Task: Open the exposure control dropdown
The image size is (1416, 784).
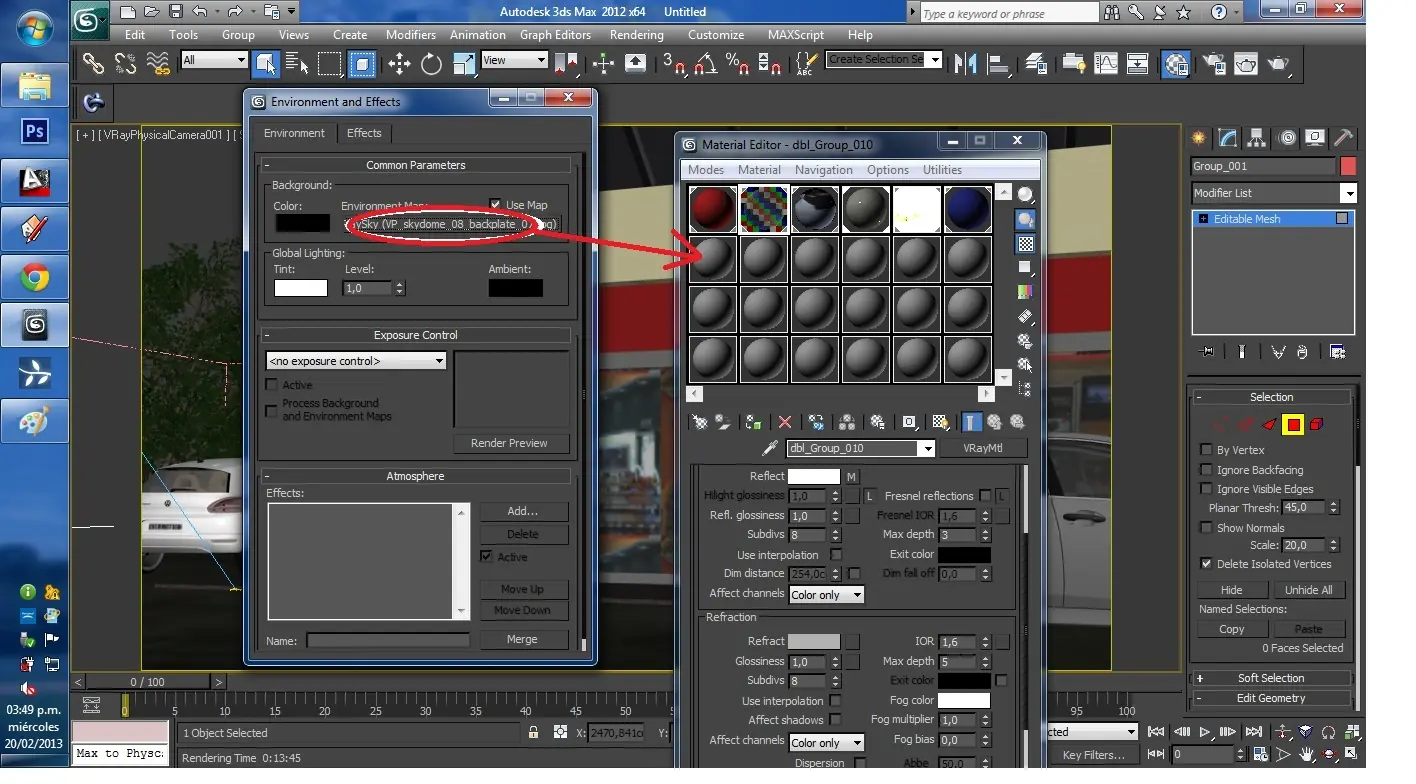Action: (x=356, y=361)
